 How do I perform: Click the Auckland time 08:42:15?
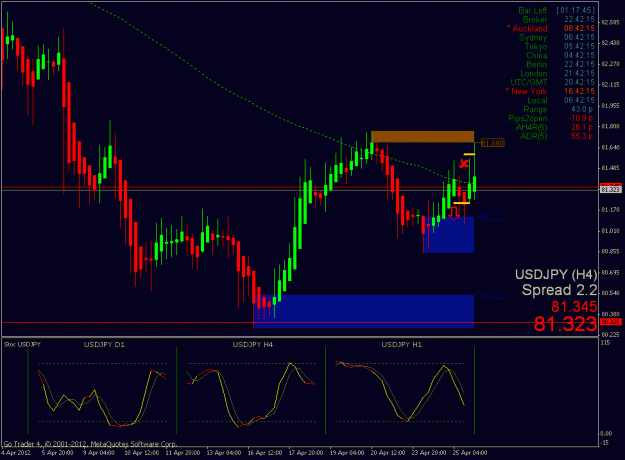pyautogui.click(x=579, y=28)
